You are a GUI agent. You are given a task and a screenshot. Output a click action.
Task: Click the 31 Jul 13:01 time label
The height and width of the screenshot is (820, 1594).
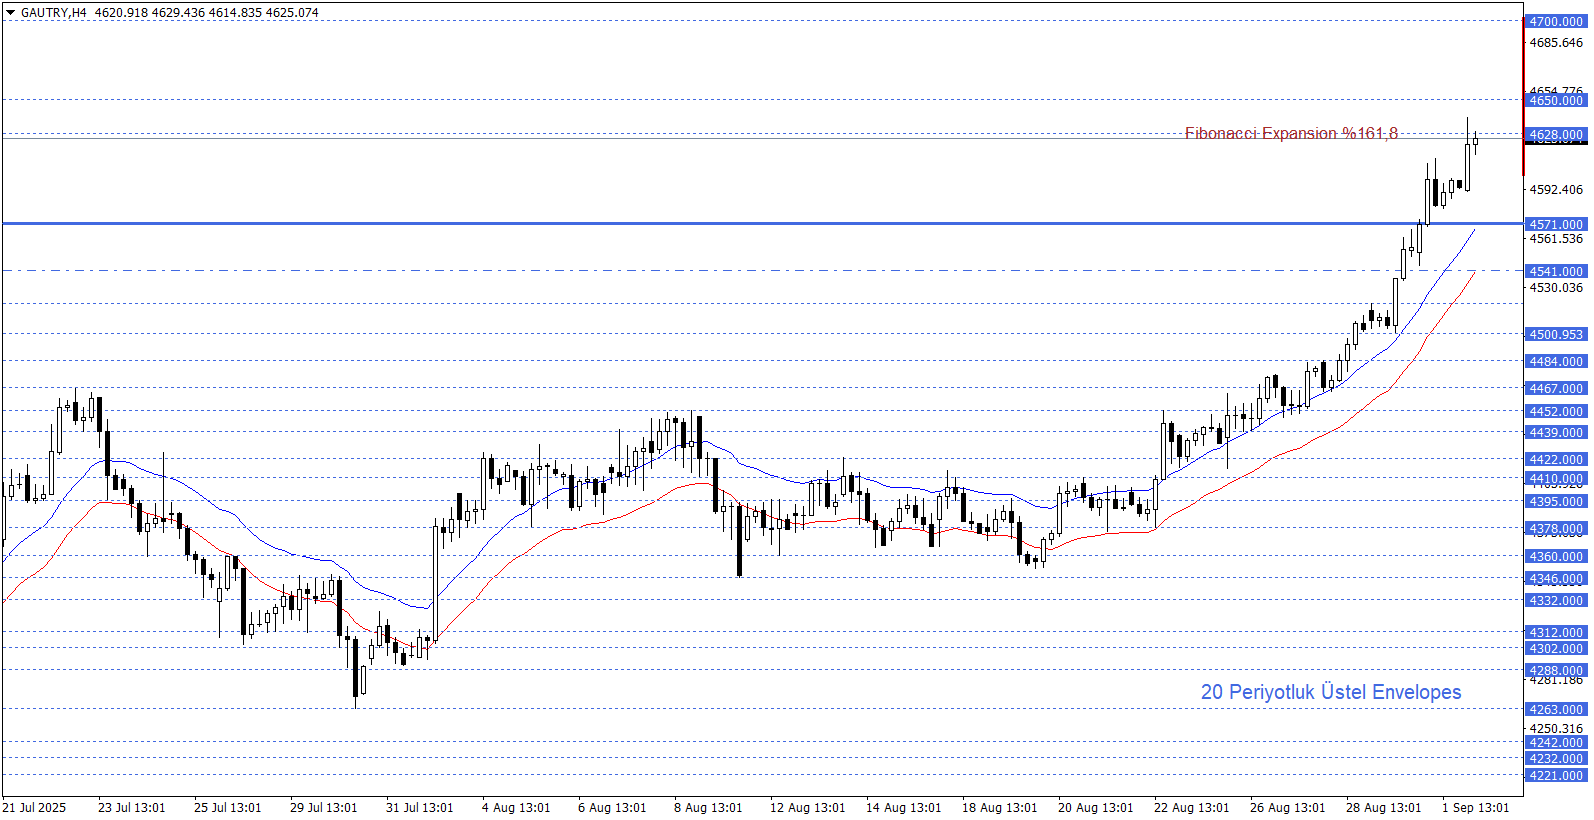420,808
